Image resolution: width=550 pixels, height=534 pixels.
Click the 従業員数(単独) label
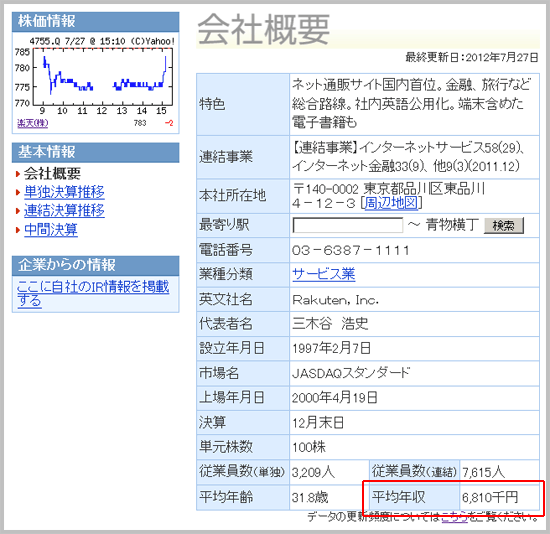(x=242, y=472)
